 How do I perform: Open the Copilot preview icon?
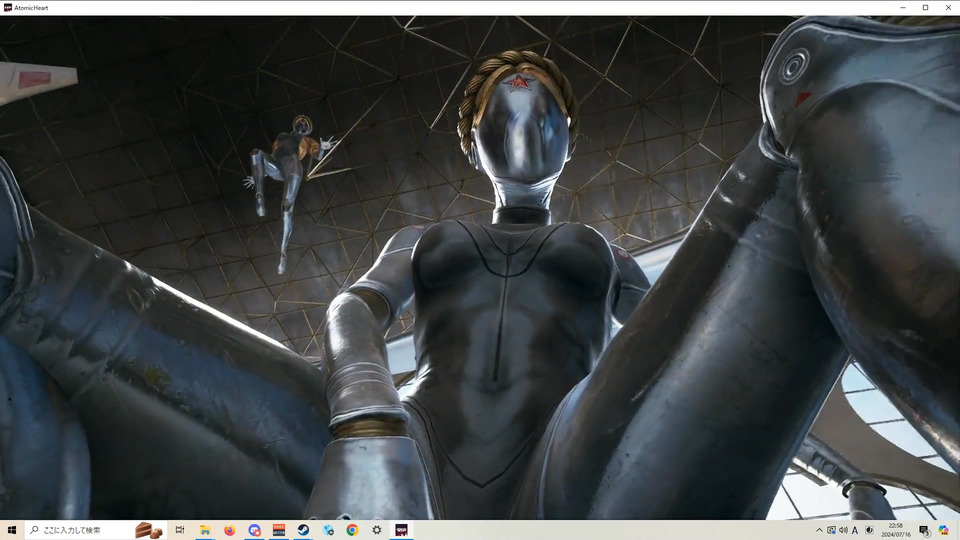pos(943,530)
